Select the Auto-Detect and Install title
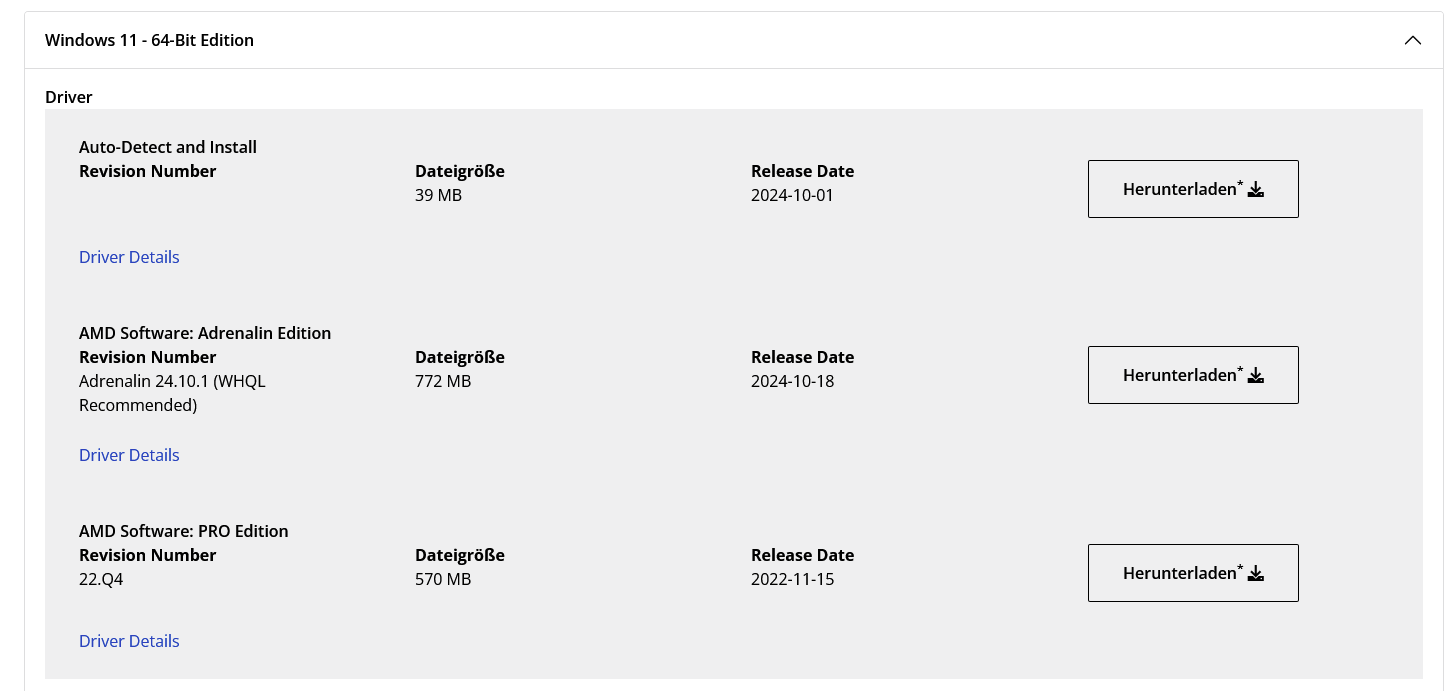The height and width of the screenshot is (691, 1450). pyautogui.click(x=168, y=147)
